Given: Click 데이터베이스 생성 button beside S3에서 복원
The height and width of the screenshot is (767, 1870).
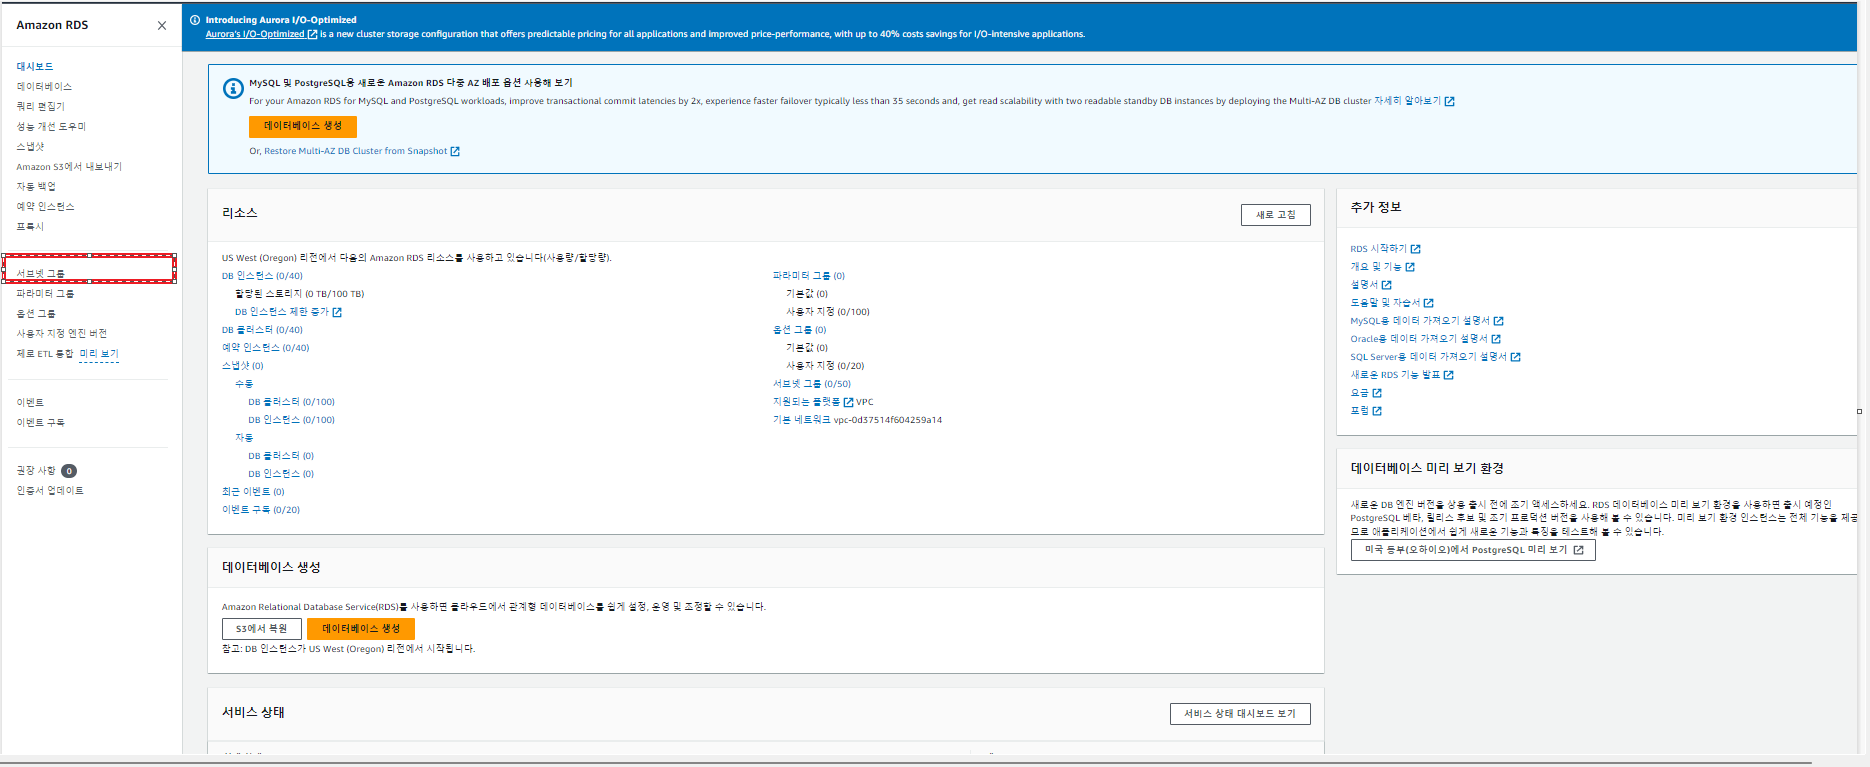Looking at the screenshot, I should 361,629.
